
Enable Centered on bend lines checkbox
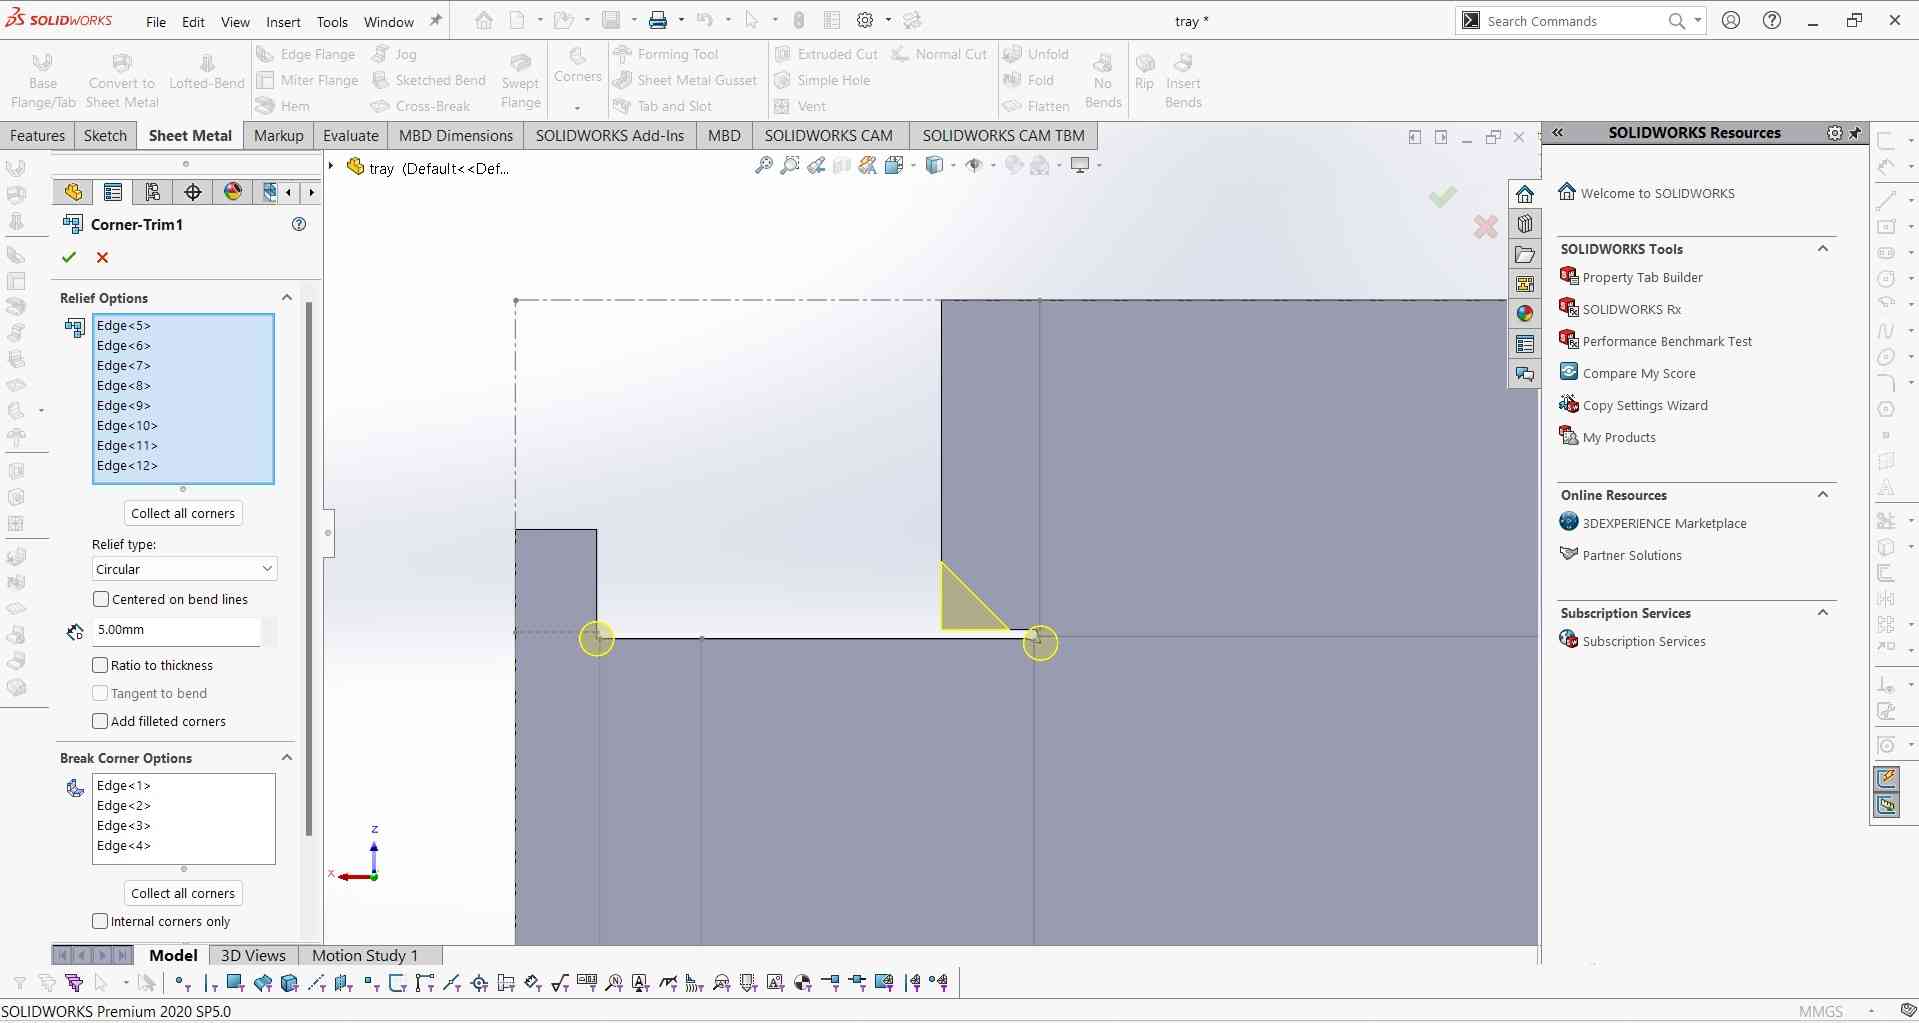pyautogui.click(x=101, y=599)
